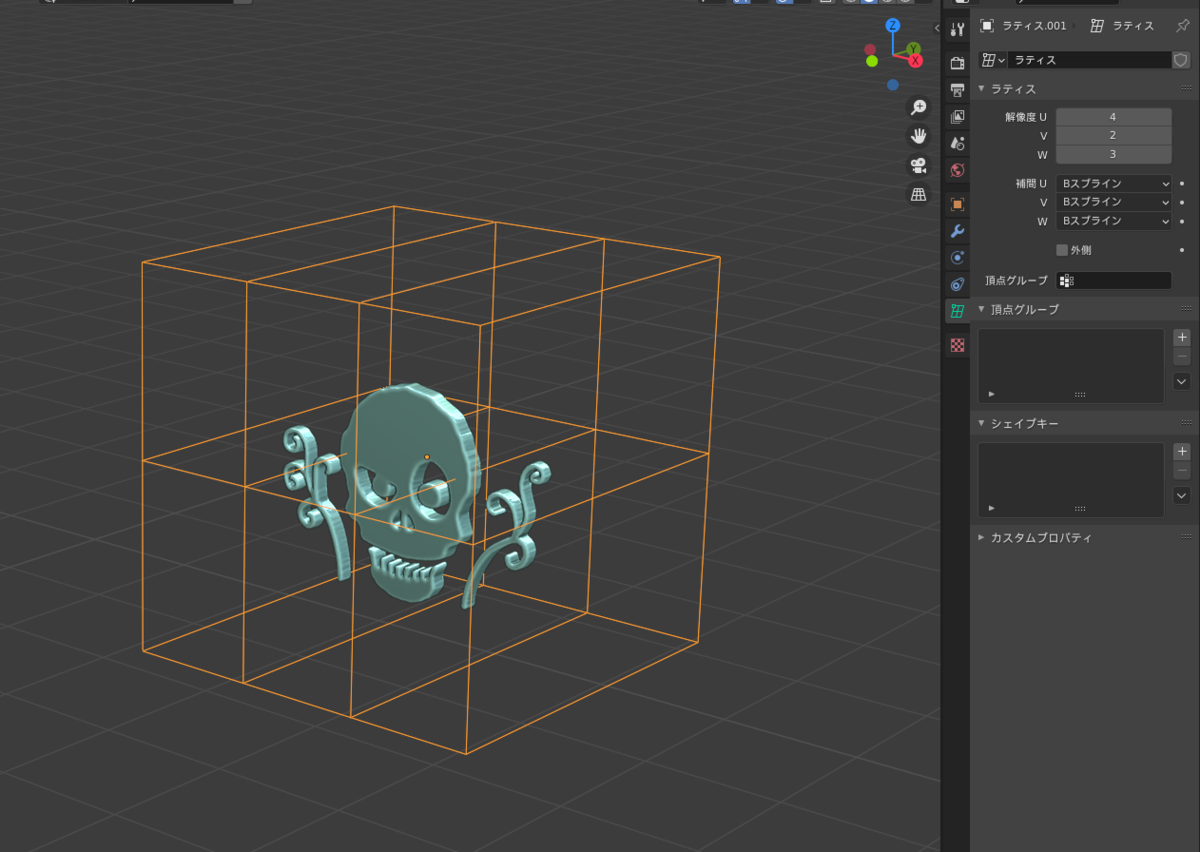Click the lattice orange origin point
This screenshot has height=852, width=1200.
(427, 457)
